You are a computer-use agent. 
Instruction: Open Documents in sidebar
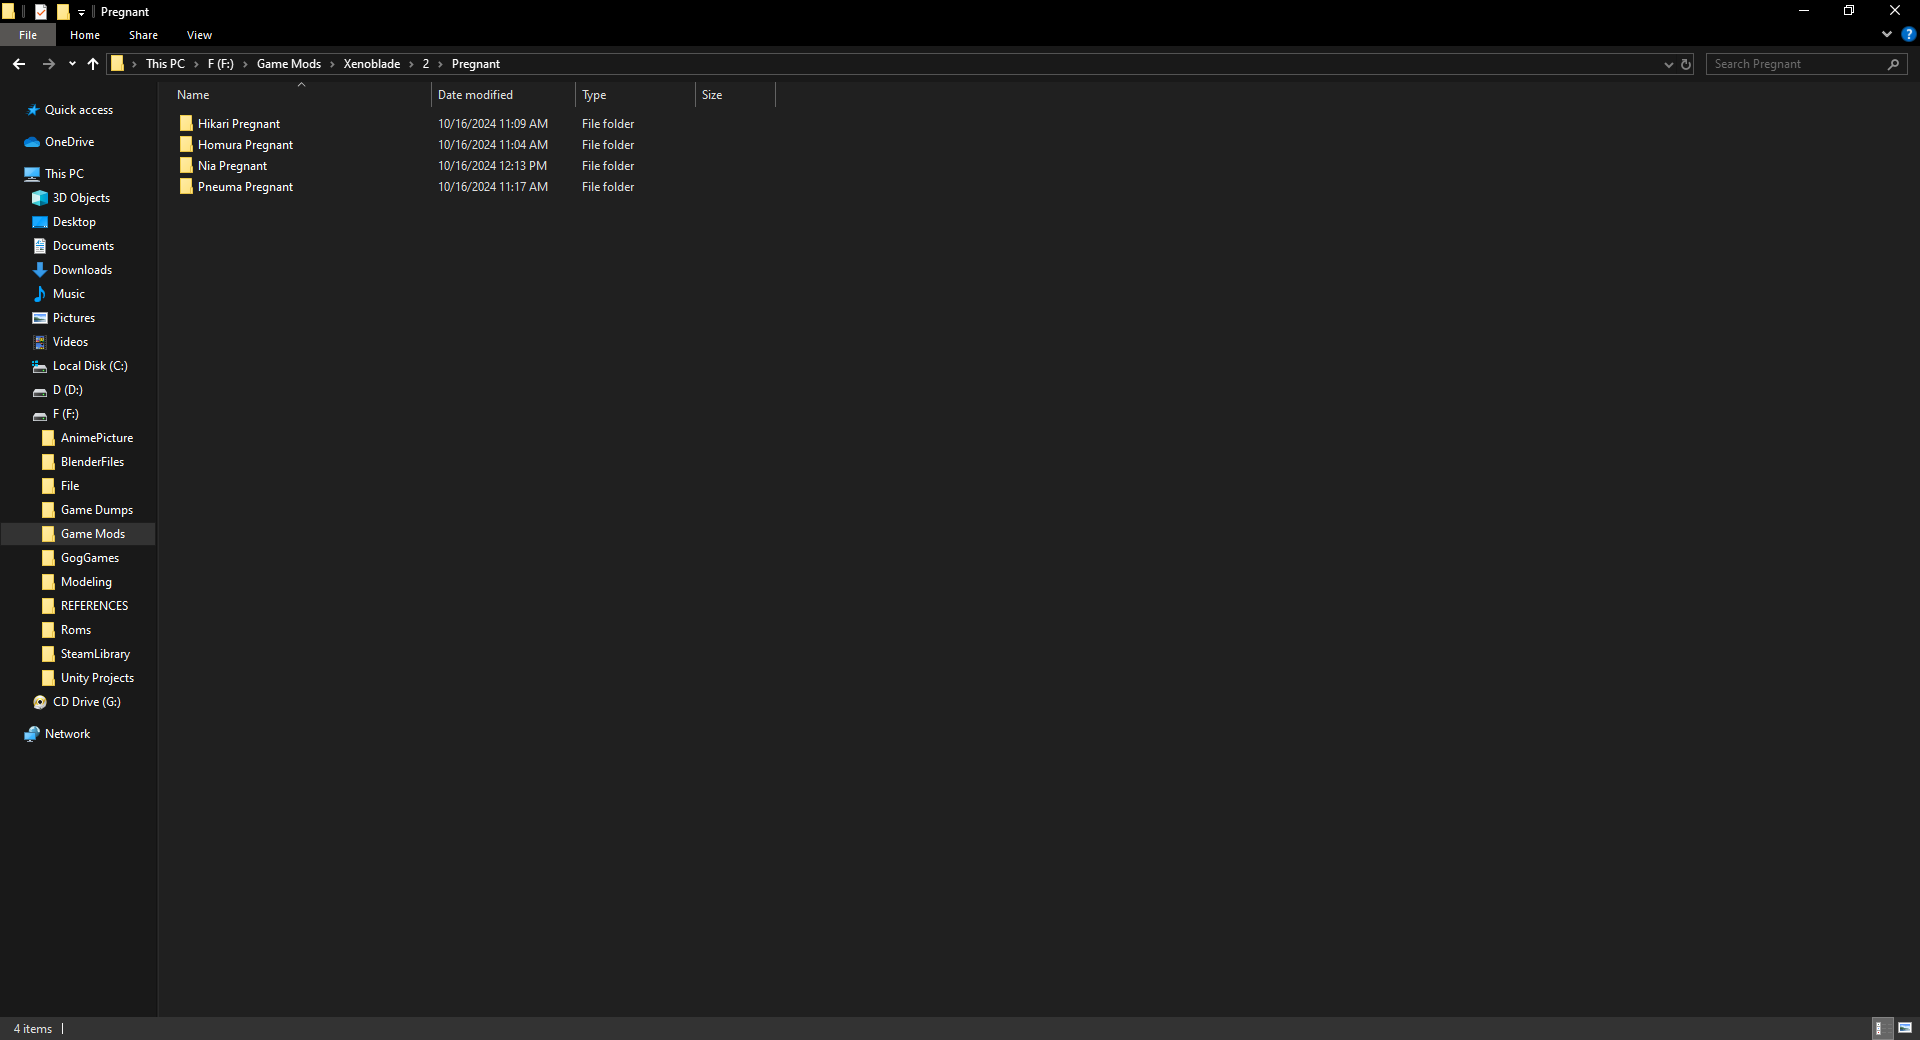pyautogui.click(x=83, y=246)
